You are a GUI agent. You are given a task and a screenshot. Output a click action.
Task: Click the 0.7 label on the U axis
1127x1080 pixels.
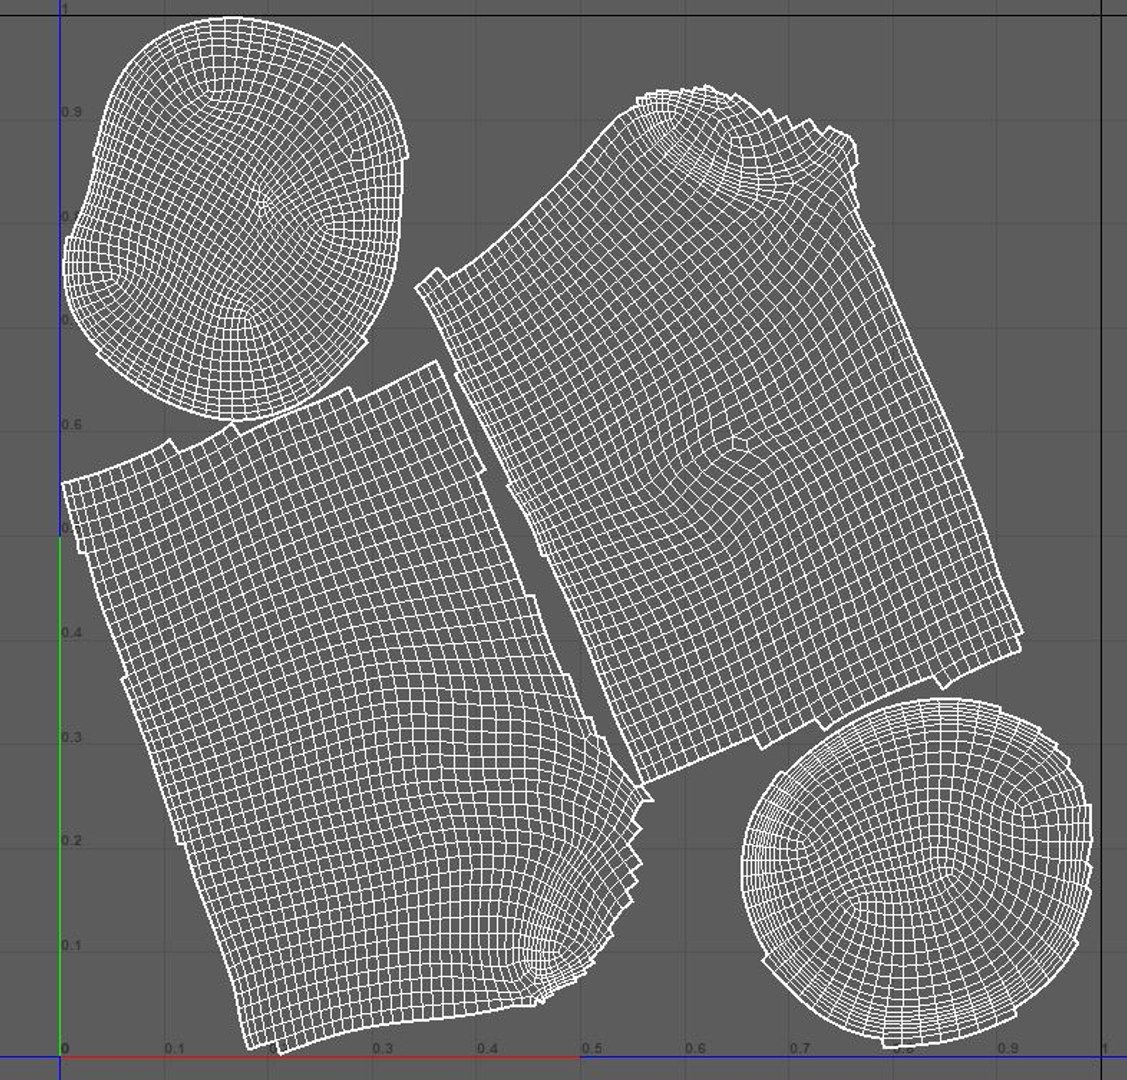[x=799, y=1048]
